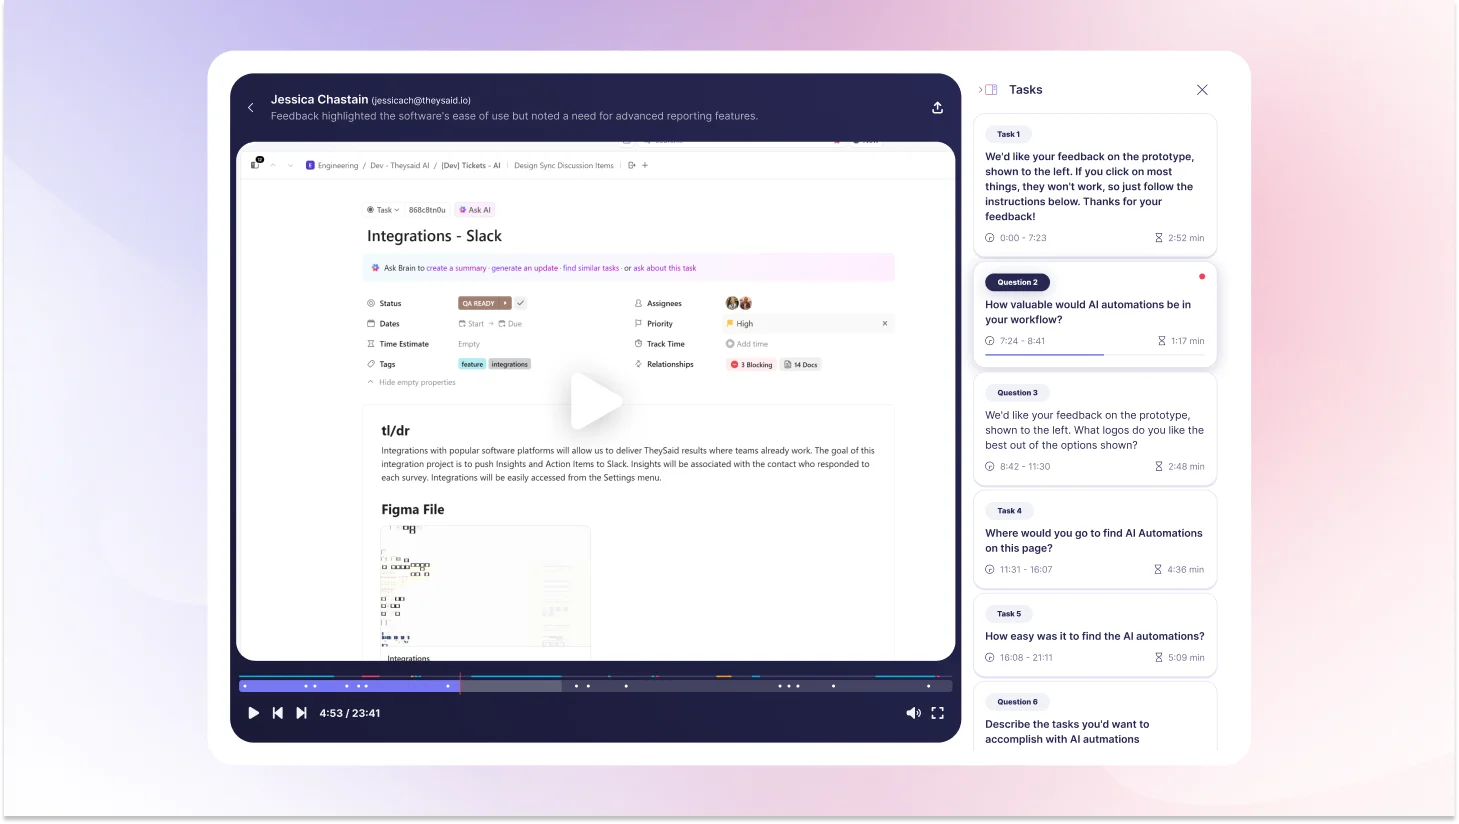Click the Task 4 pill label
The image size is (1459, 824).
tap(1009, 511)
